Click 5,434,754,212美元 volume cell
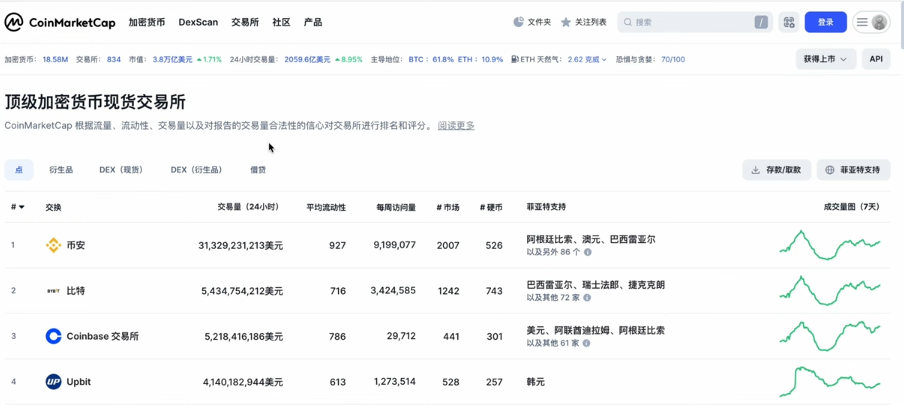 (242, 291)
